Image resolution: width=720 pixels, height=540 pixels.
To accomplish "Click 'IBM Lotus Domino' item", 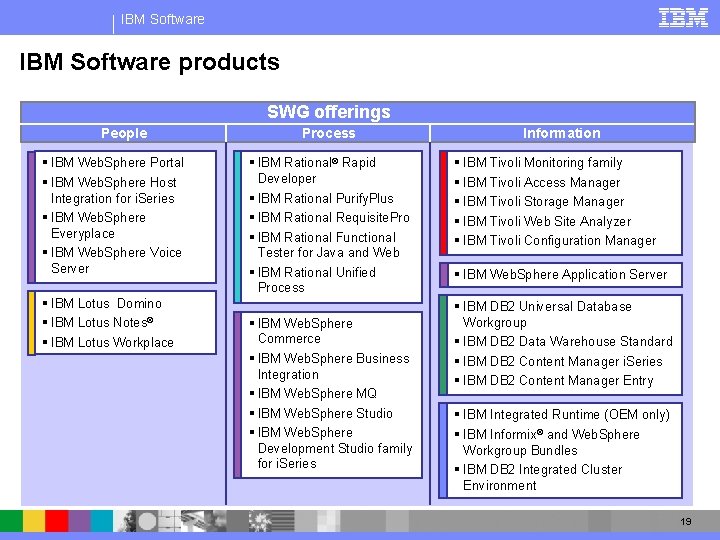I will 106,304.
